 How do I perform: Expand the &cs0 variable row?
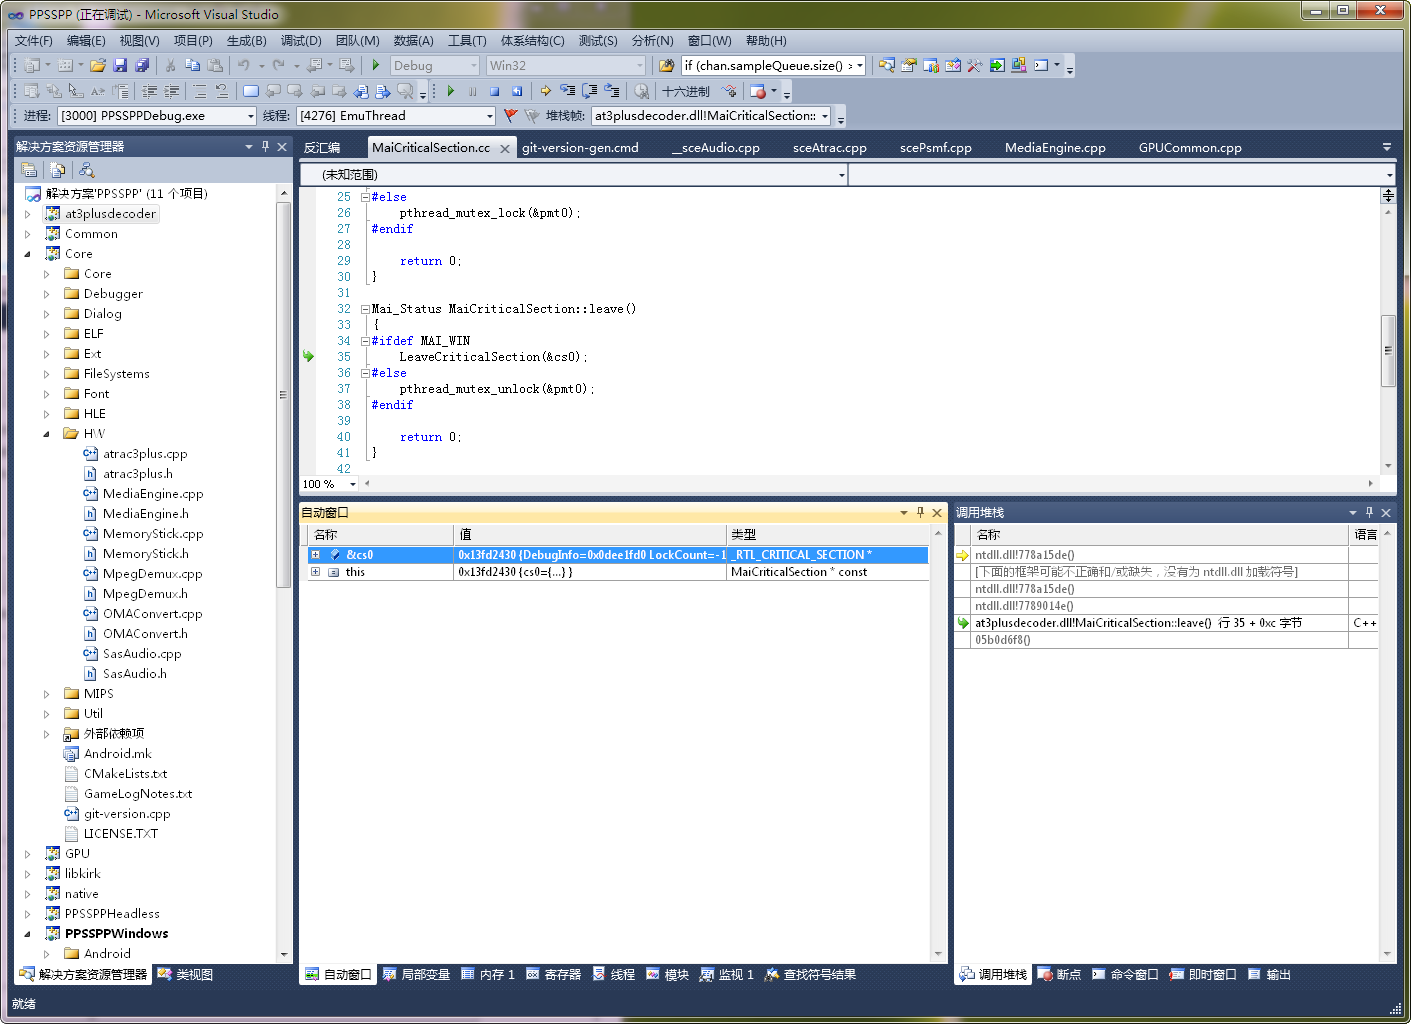click(x=315, y=555)
